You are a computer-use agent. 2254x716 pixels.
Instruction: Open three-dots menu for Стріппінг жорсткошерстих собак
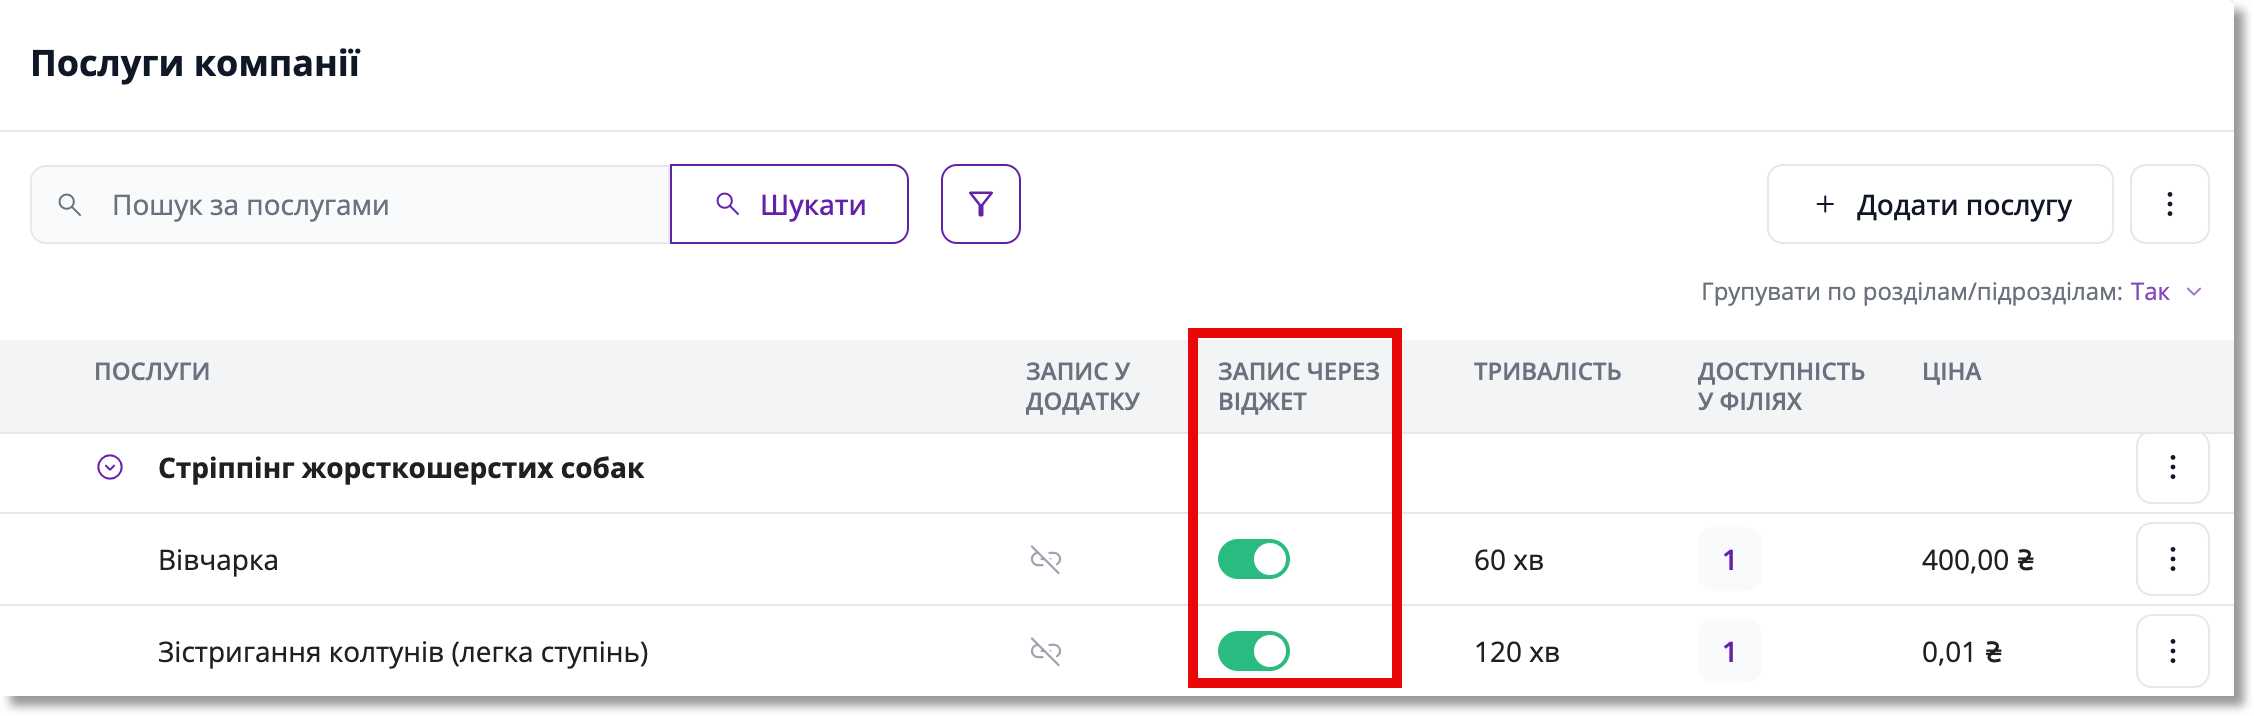[2172, 467]
